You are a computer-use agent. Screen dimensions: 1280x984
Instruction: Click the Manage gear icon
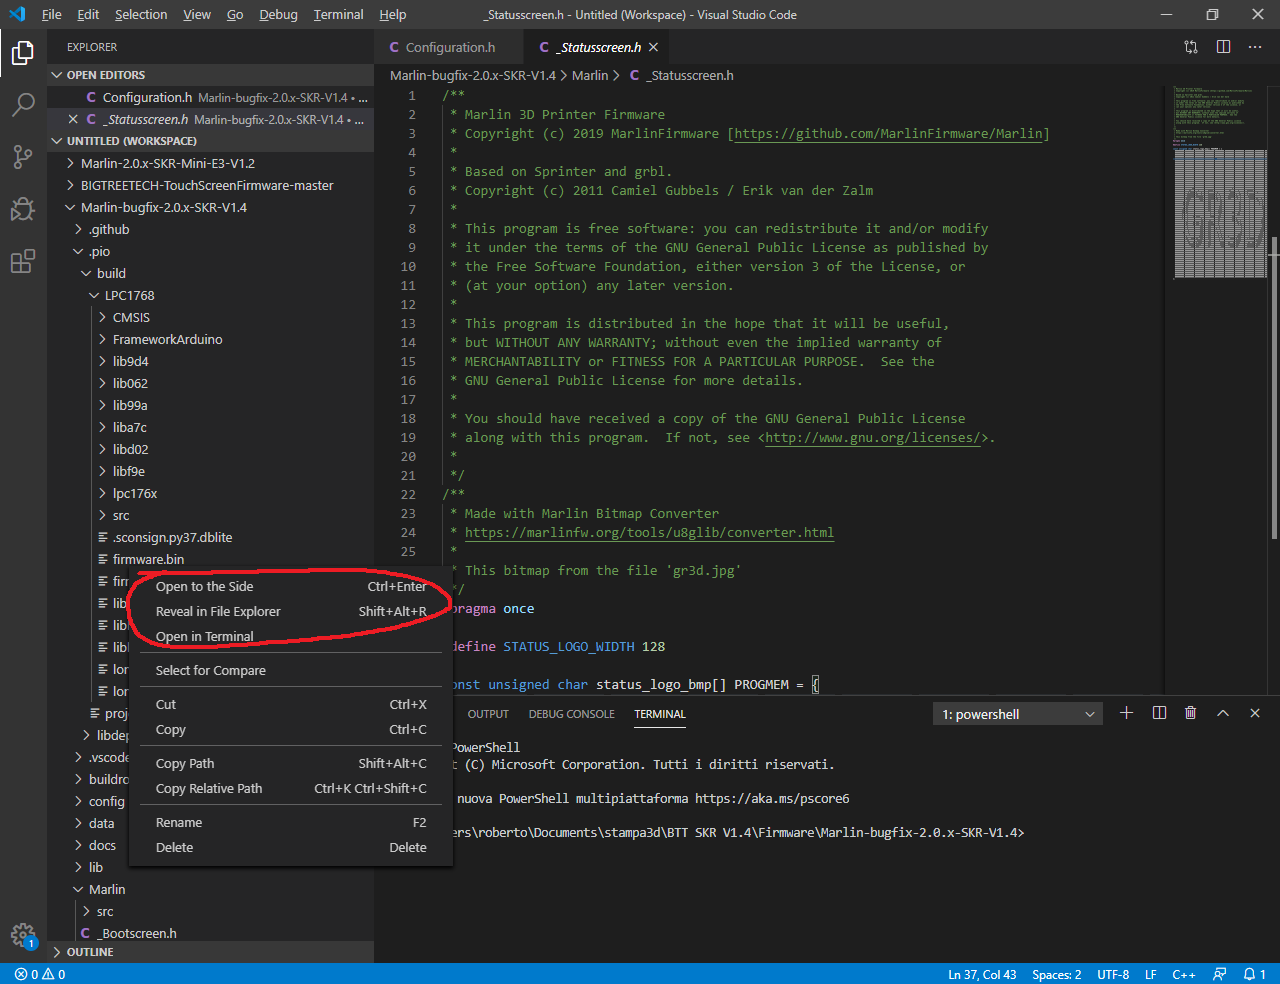[x=23, y=935]
